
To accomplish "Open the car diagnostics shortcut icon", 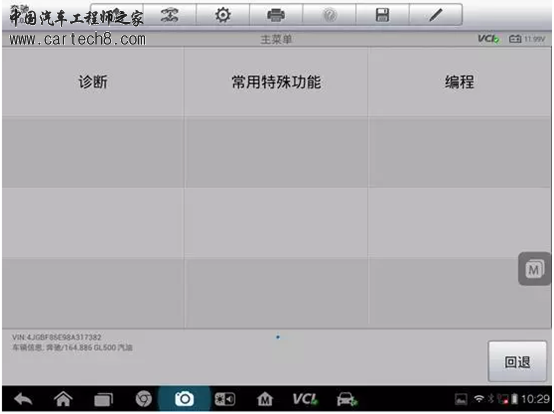I will coord(347,400).
